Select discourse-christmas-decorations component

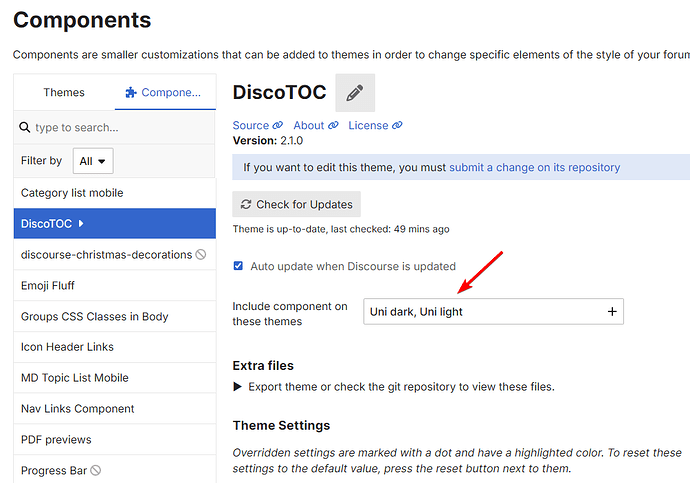pyautogui.click(x=115, y=254)
